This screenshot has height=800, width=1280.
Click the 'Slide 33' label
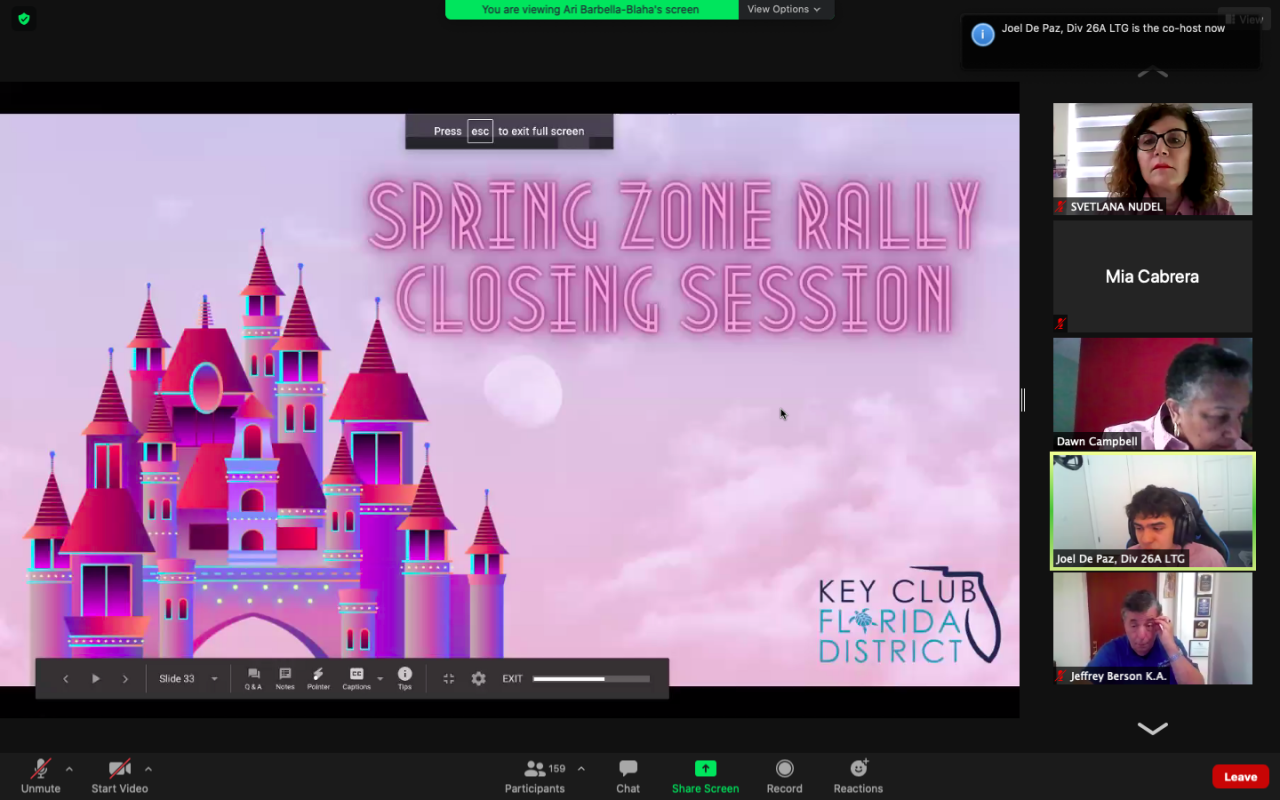coord(177,679)
